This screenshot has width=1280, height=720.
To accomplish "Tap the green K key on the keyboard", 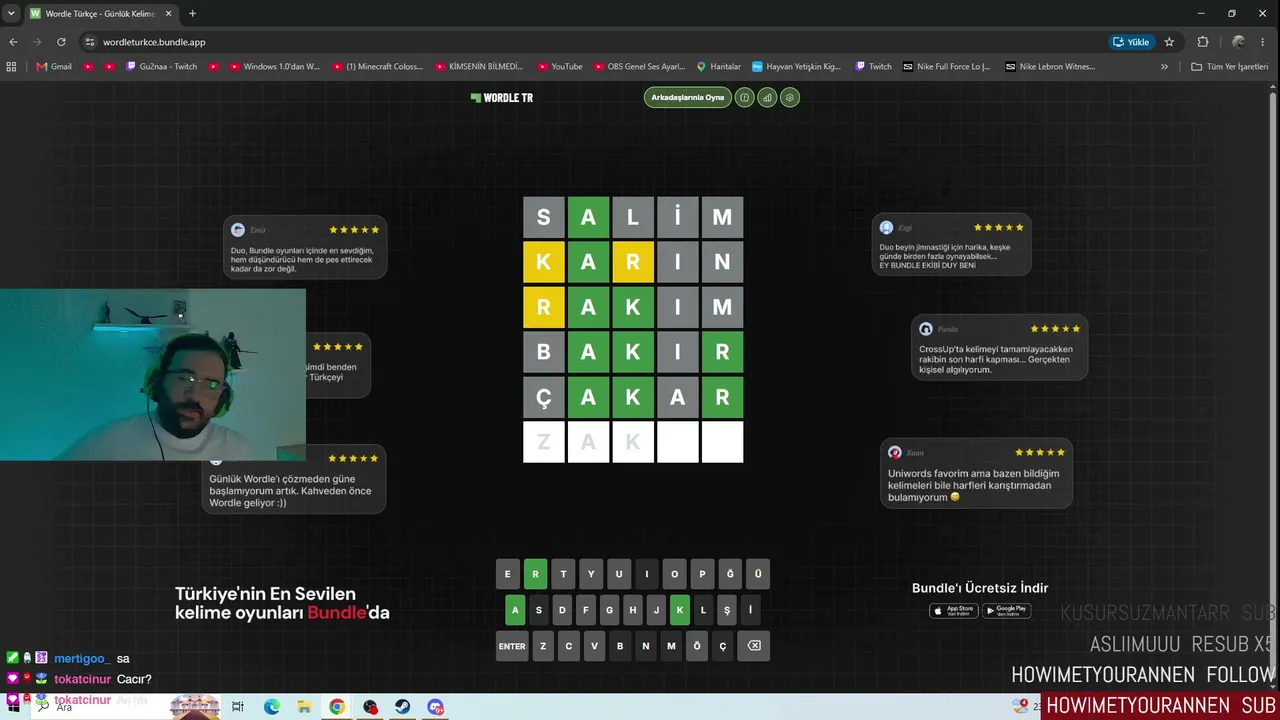I will pos(680,610).
